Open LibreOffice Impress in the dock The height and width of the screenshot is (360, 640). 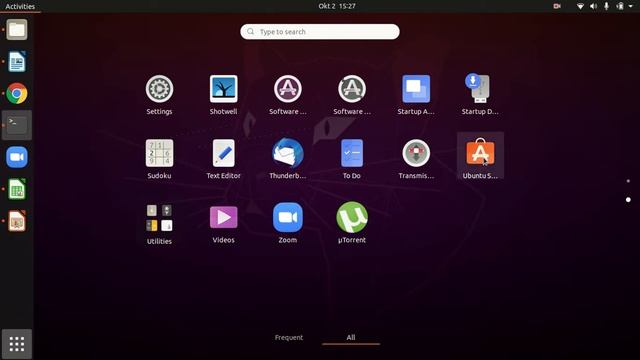click(17, 221)
